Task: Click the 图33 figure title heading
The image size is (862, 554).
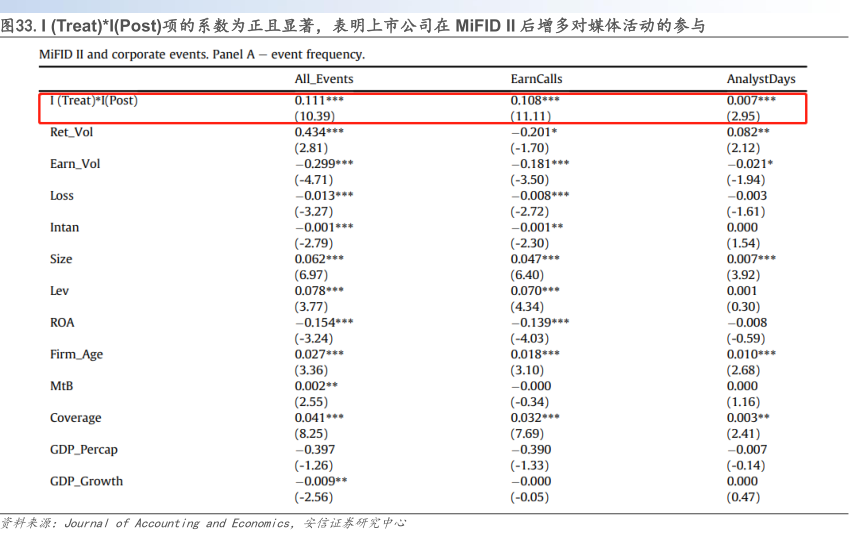Action: (x=352, y=26)
